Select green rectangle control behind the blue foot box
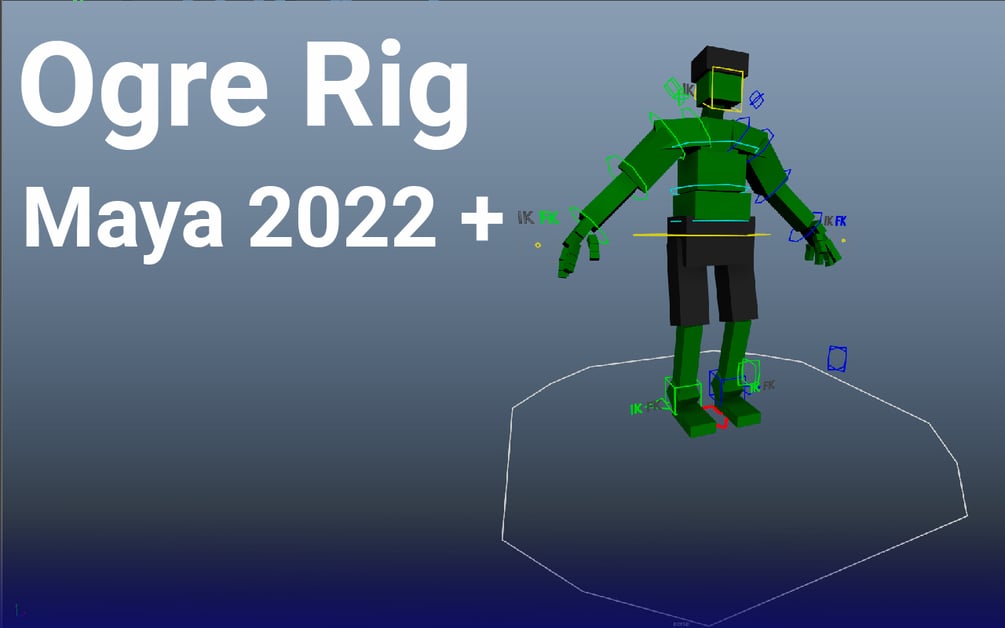This screenshot has height=628, width=1005. point(748,372)
